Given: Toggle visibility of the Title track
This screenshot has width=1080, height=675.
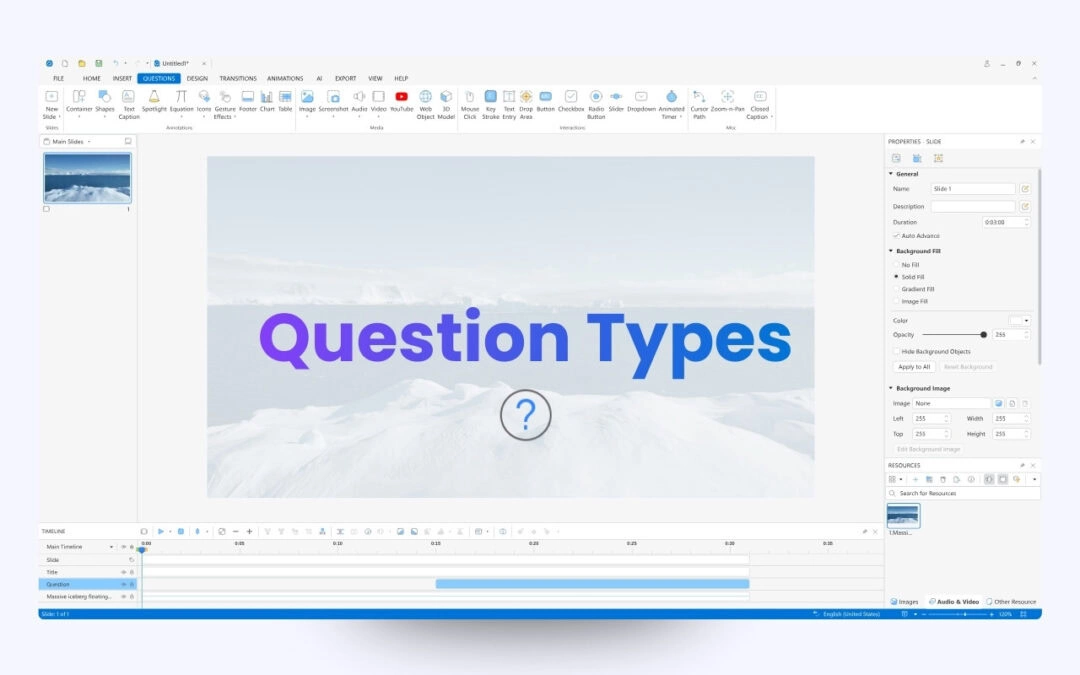Looking at the screenshot, I should click(124, 572).
